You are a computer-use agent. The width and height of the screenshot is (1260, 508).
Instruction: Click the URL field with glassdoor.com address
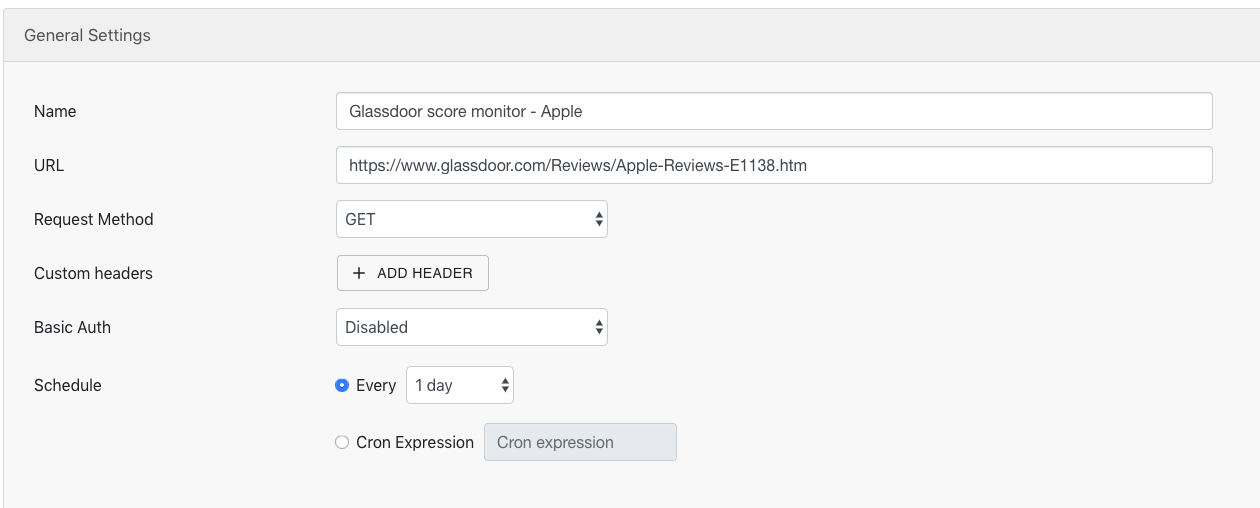tap(774, 165)
